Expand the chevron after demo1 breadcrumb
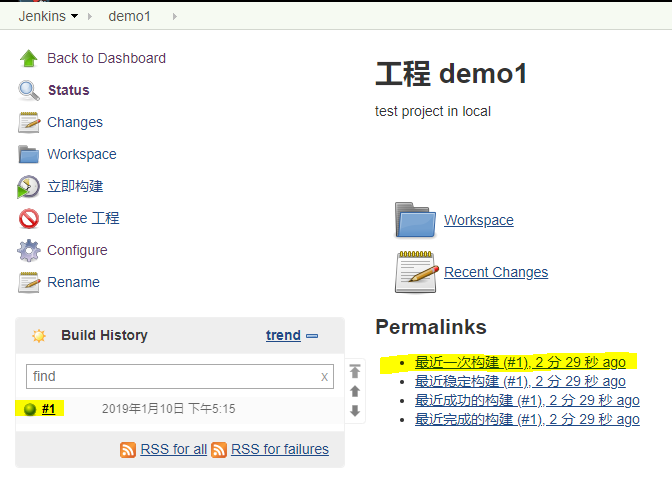The image size is (672, 500). [174, 16]
